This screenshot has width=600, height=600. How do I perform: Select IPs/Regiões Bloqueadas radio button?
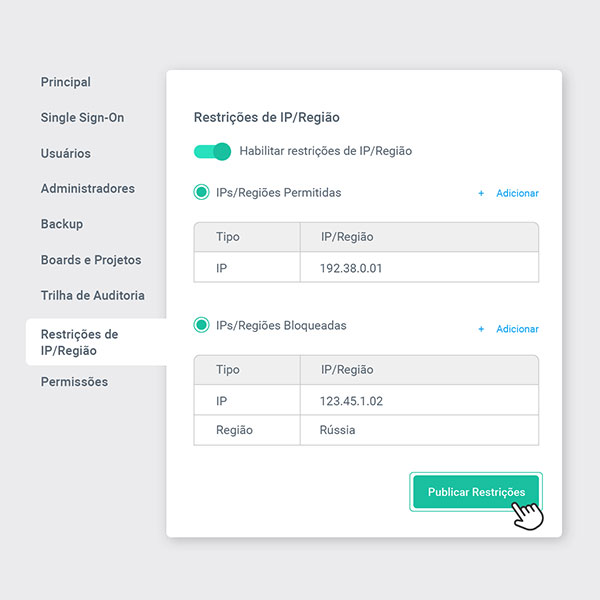tap(201, 326)
